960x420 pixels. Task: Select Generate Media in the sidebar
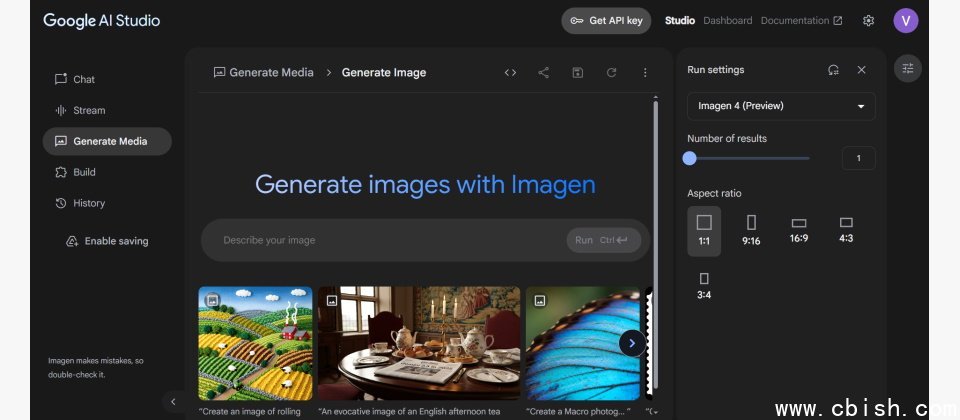point(107,141)
